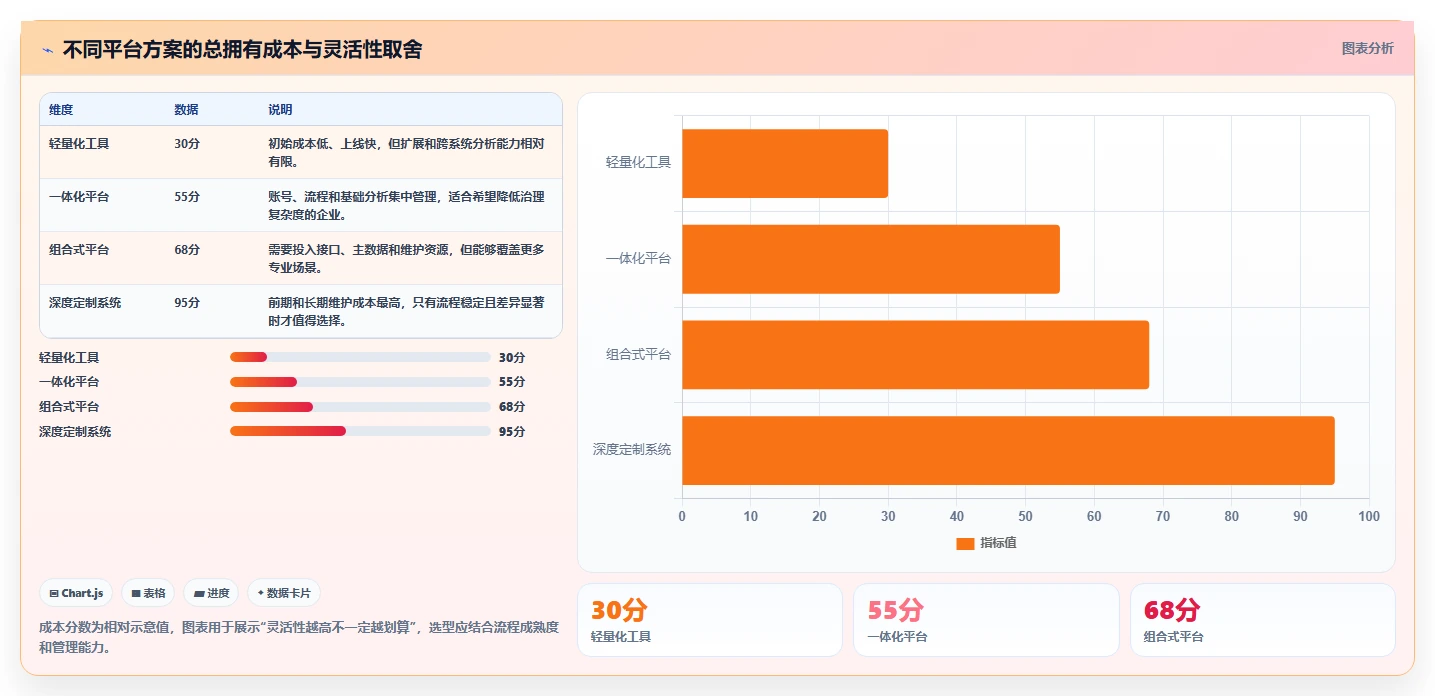Open the 68分 组合式平台 data card
Viewport: 1435px width, 696px height.
point(1262,620)
